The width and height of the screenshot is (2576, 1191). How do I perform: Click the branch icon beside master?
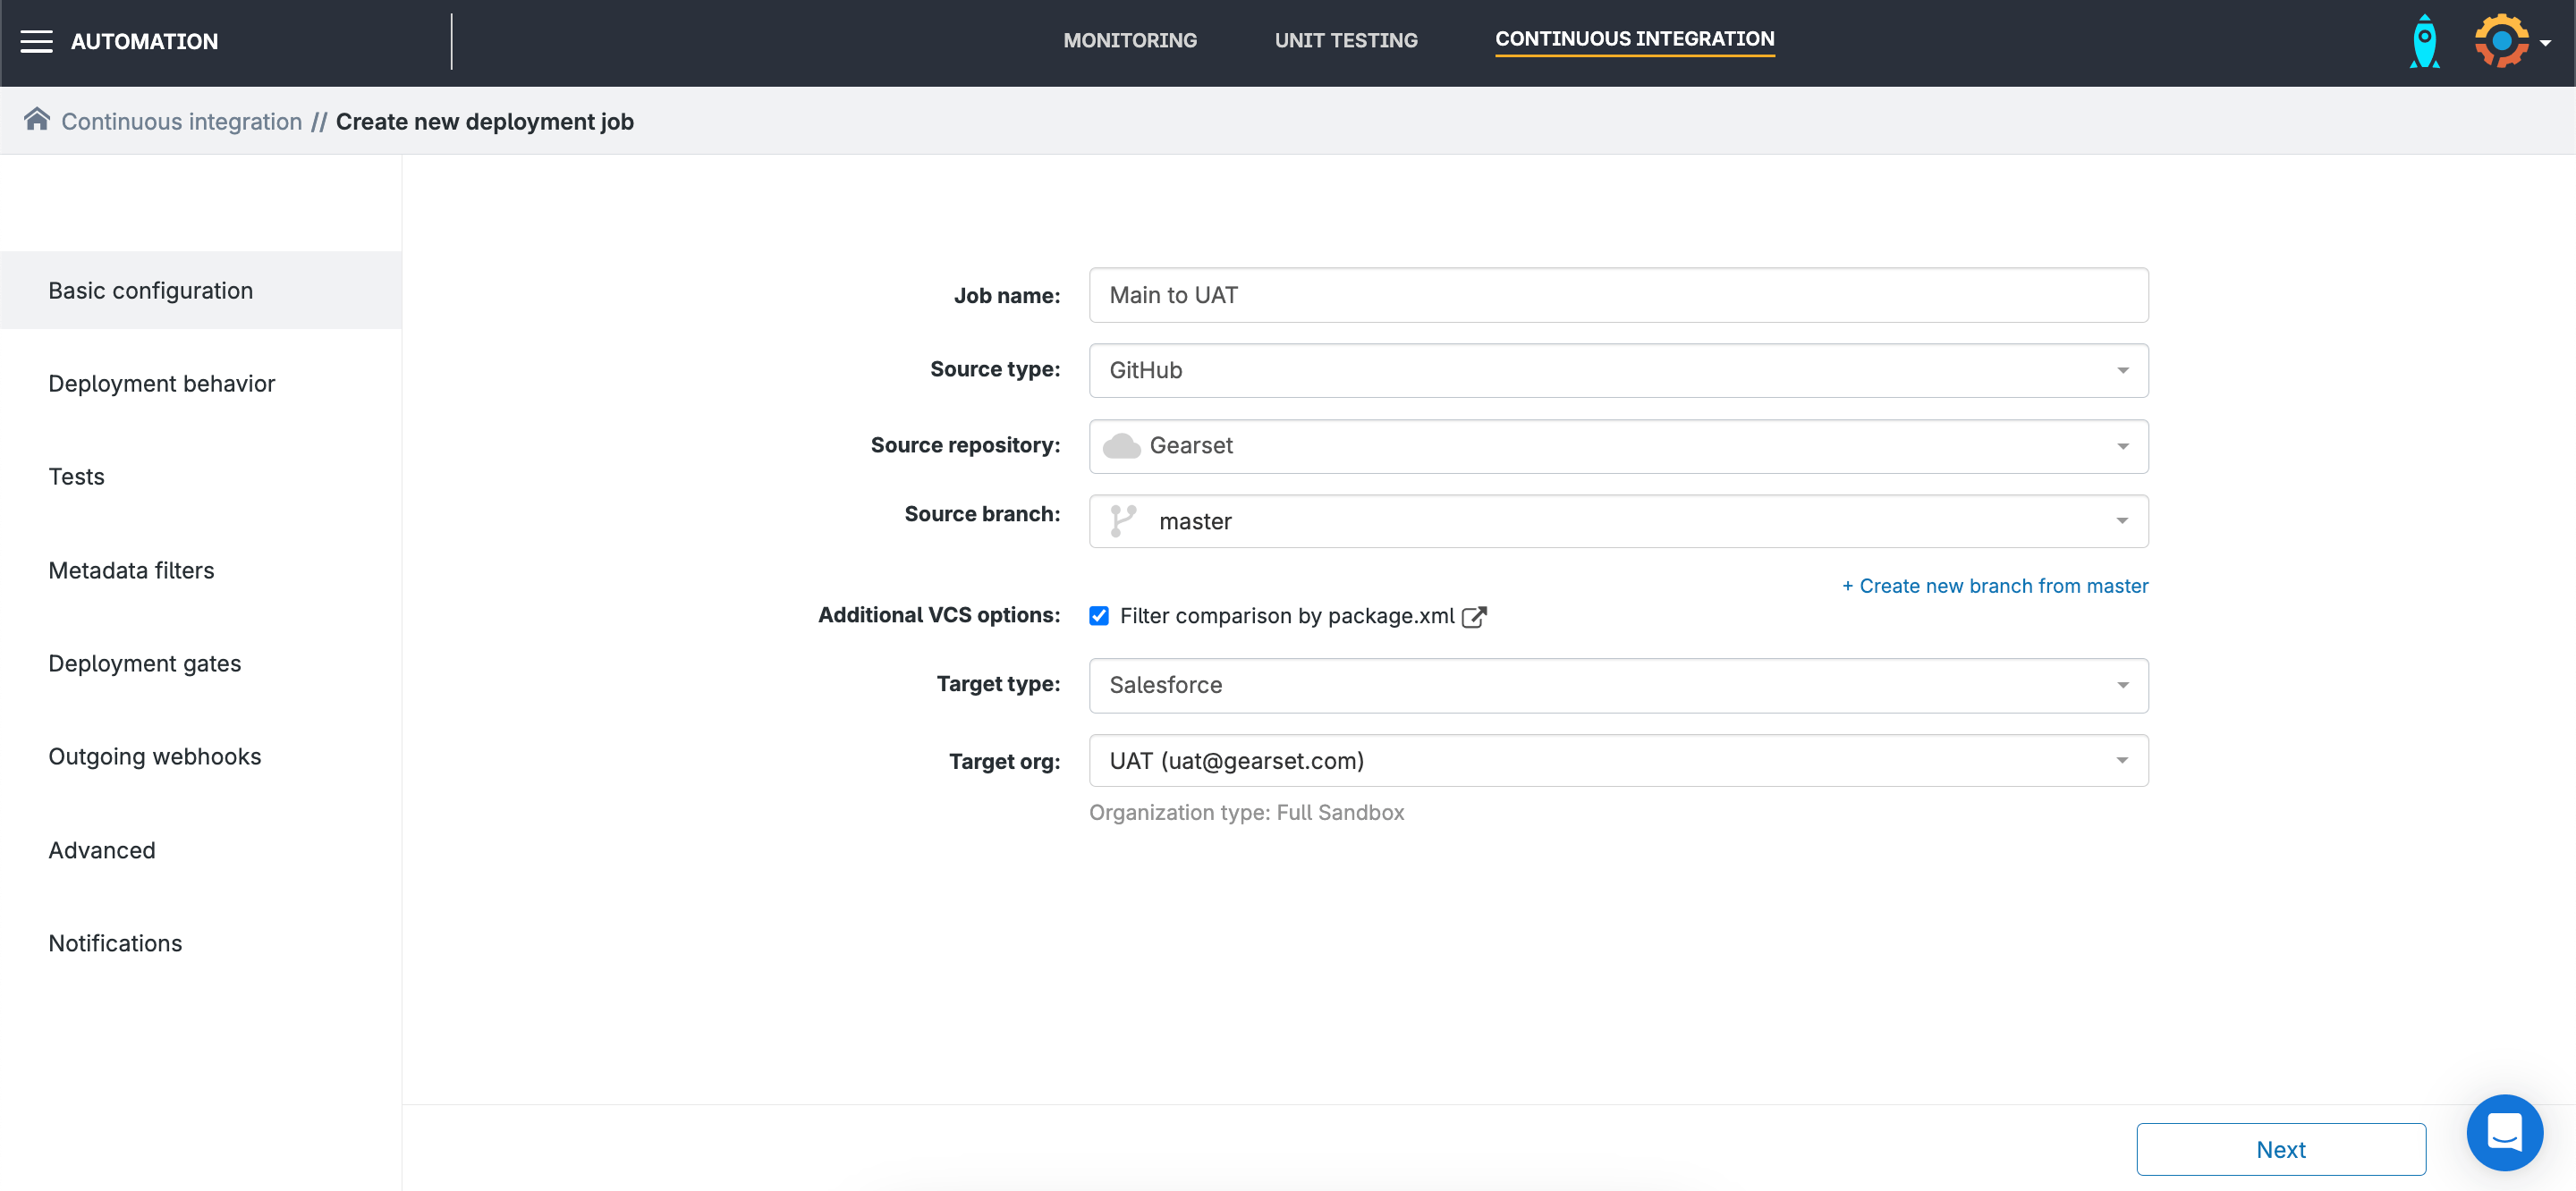pos(1123,521)
